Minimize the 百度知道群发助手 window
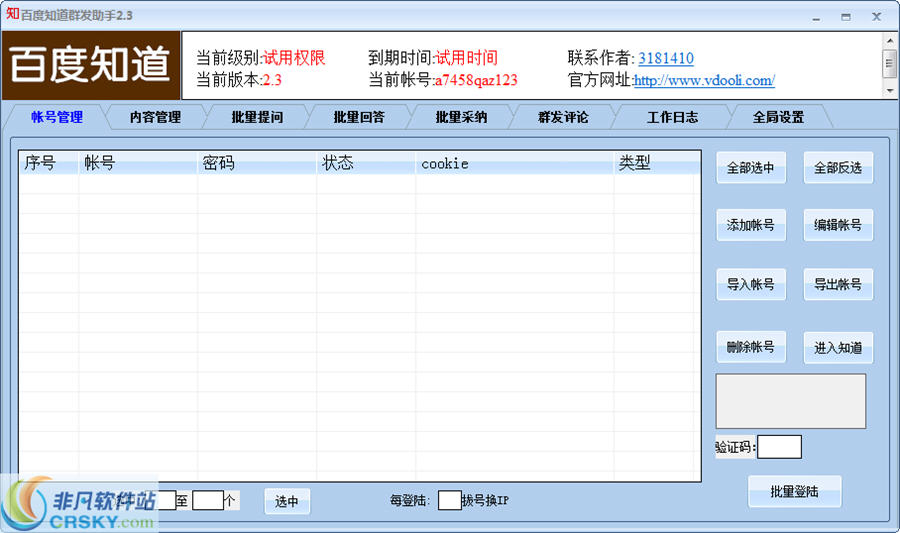Image resolution: width=900 pixels, height=533 pixels. tap(816, 17)
